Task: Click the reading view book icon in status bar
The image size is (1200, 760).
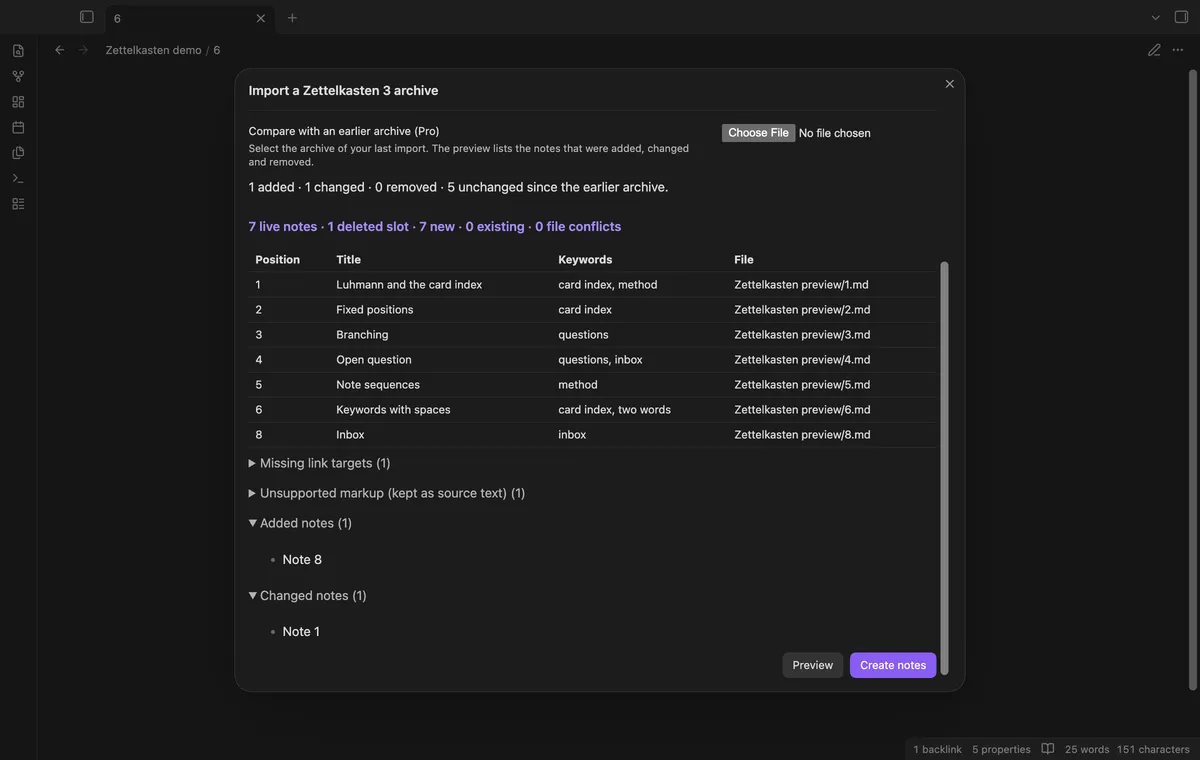Action: point(1048,749)
